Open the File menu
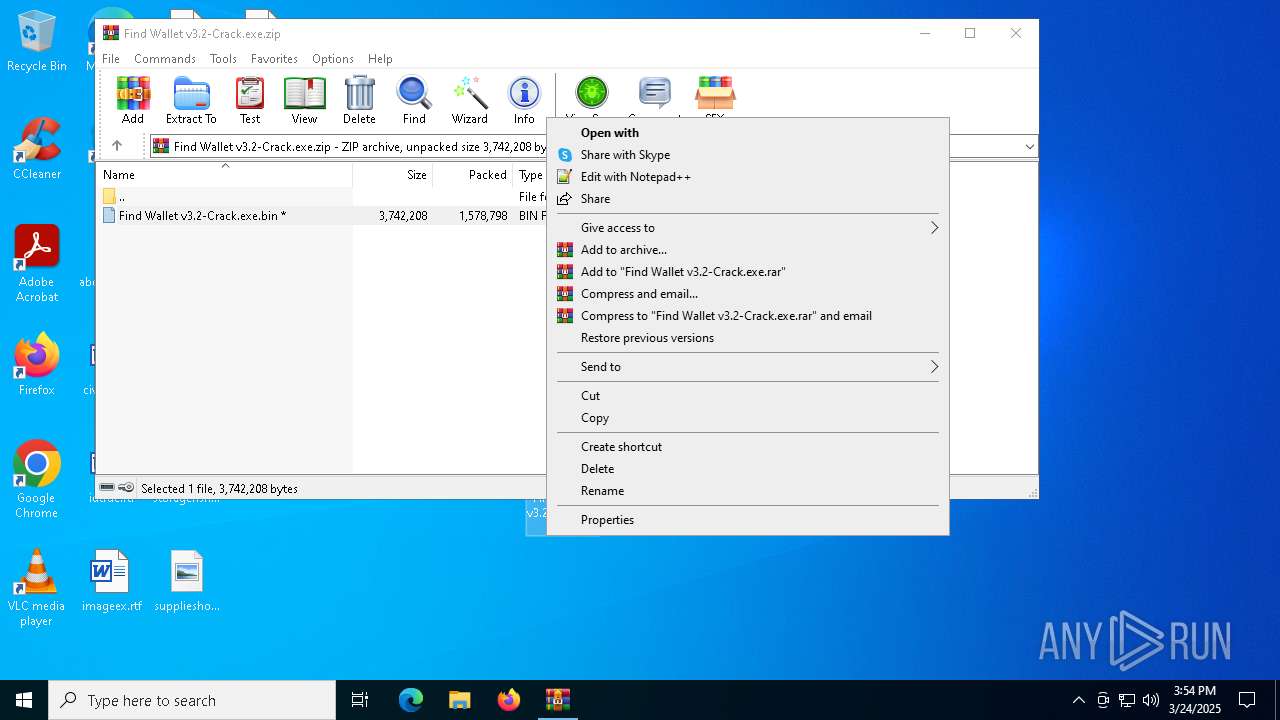The height and width of the screenshot is (720, 1280). coord(111,59)
